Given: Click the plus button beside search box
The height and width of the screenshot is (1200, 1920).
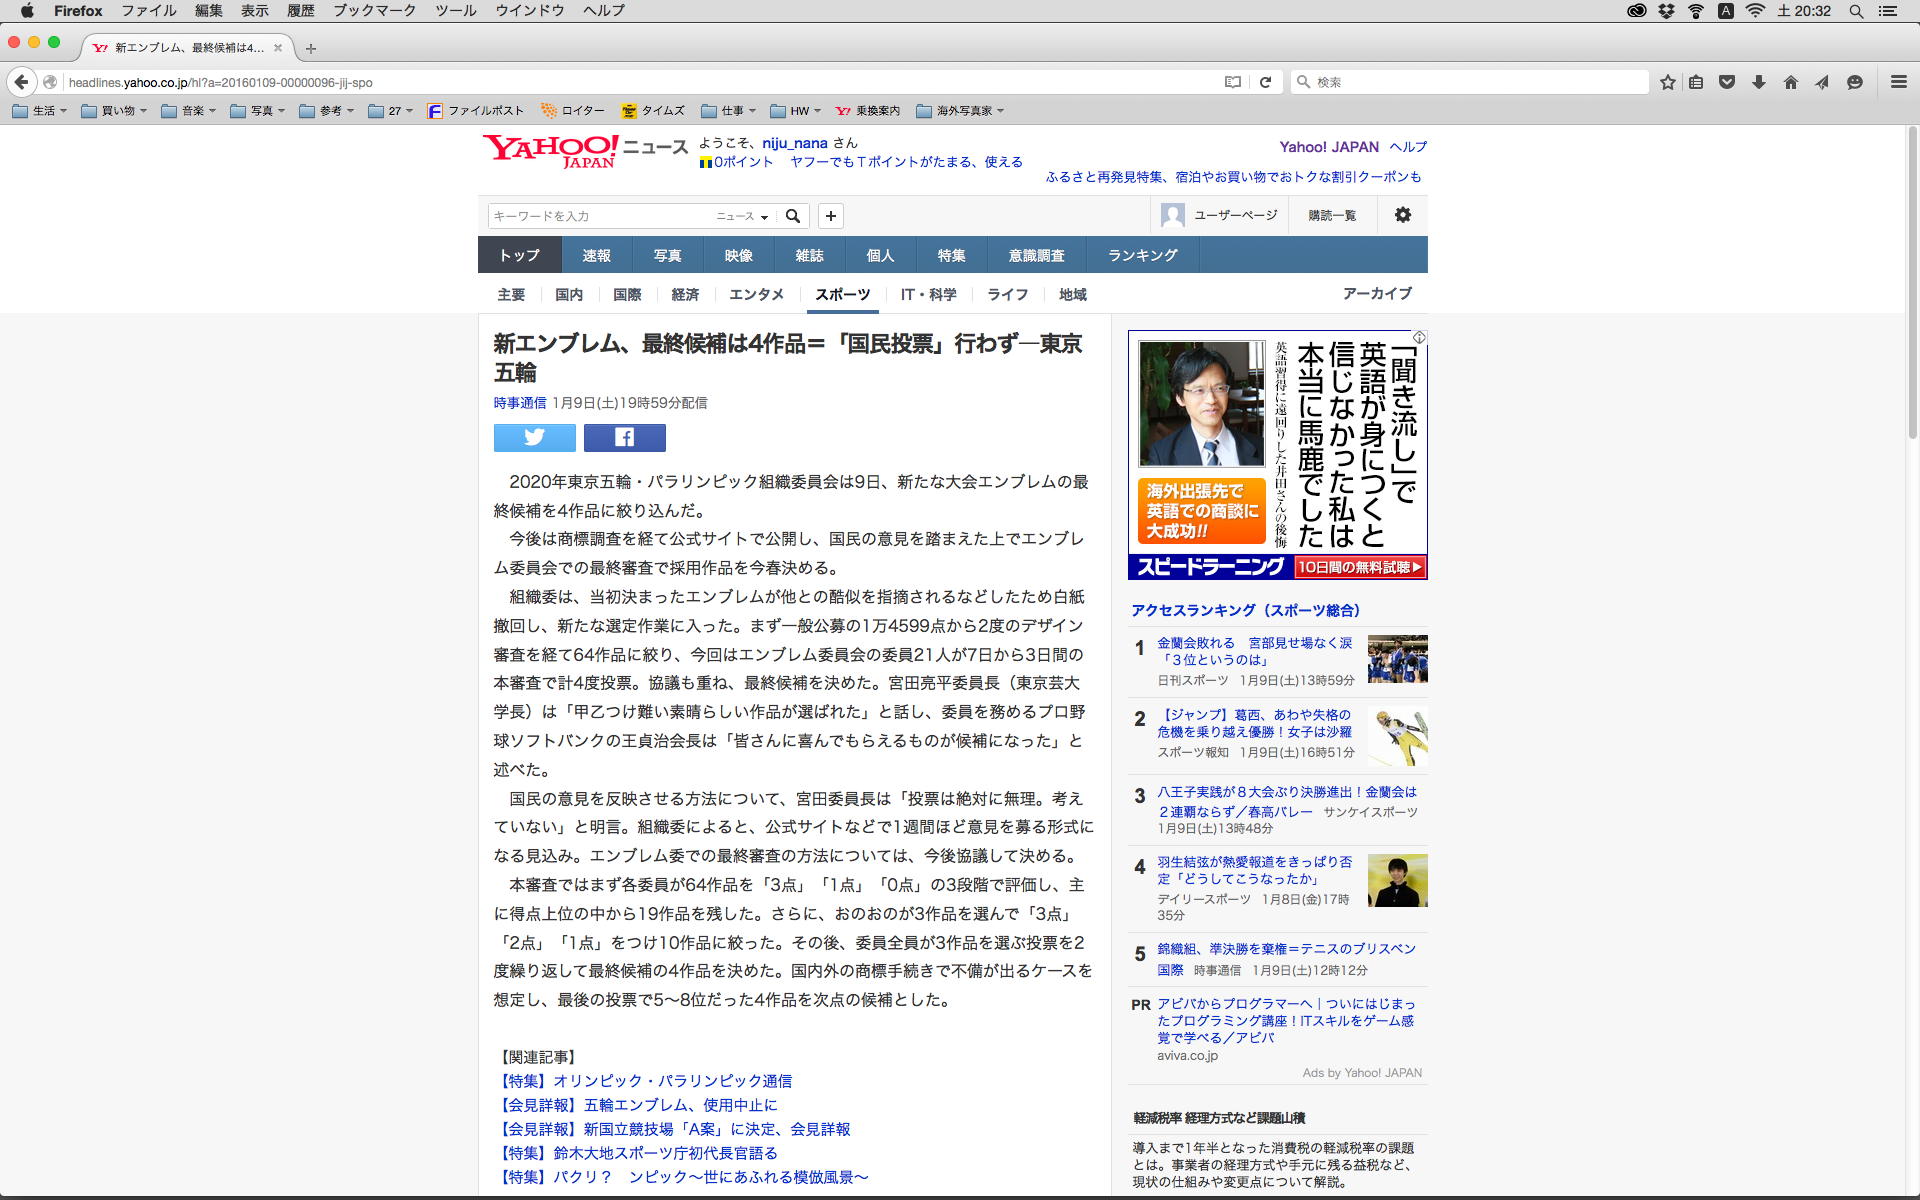Looking at the screenshot, I should click(x=830, y=216).
